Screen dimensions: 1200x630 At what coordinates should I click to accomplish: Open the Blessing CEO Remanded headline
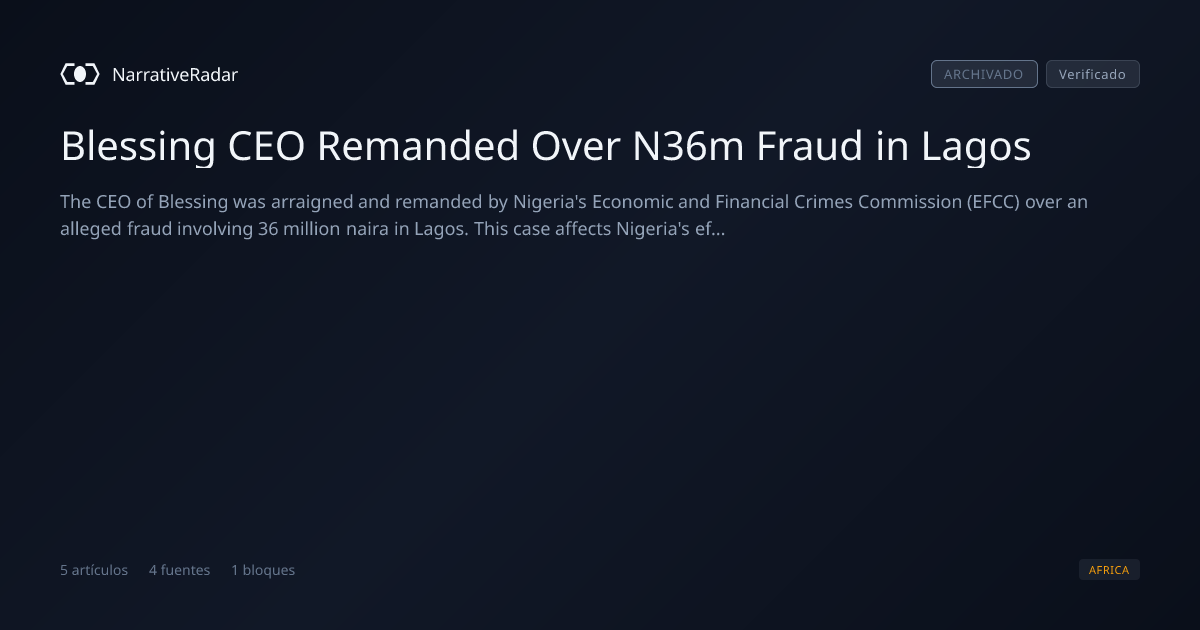point(546,146)
